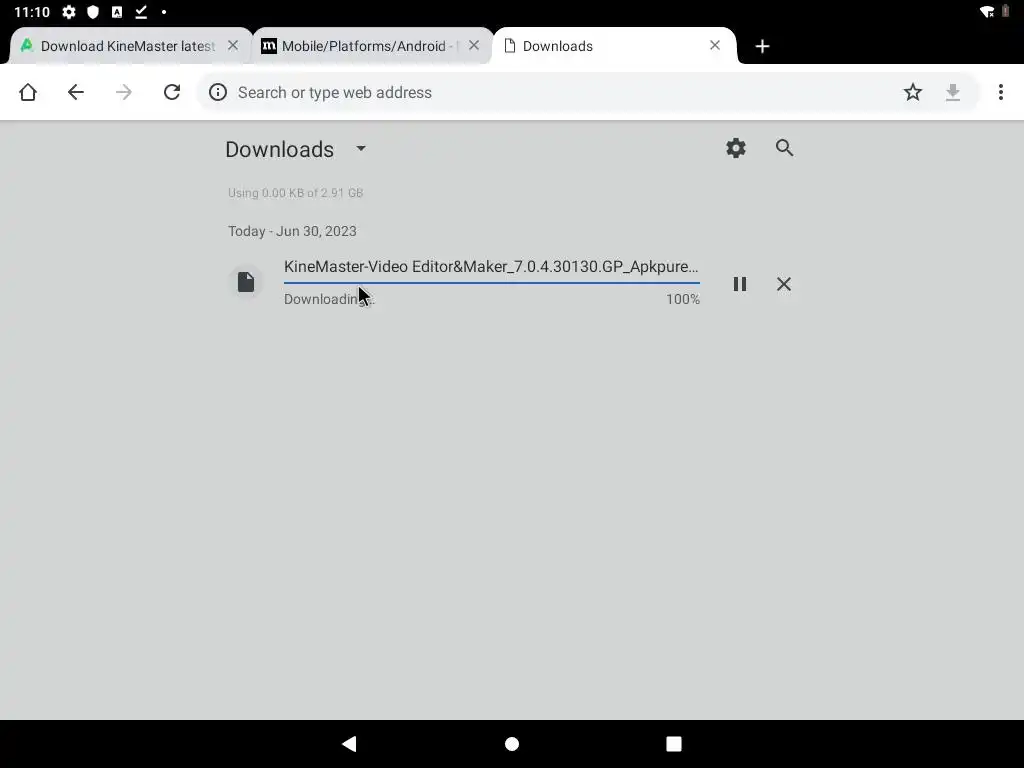Bookmark this page with the star
Viewport: 1024px width, 768px height.
(912, 92)
